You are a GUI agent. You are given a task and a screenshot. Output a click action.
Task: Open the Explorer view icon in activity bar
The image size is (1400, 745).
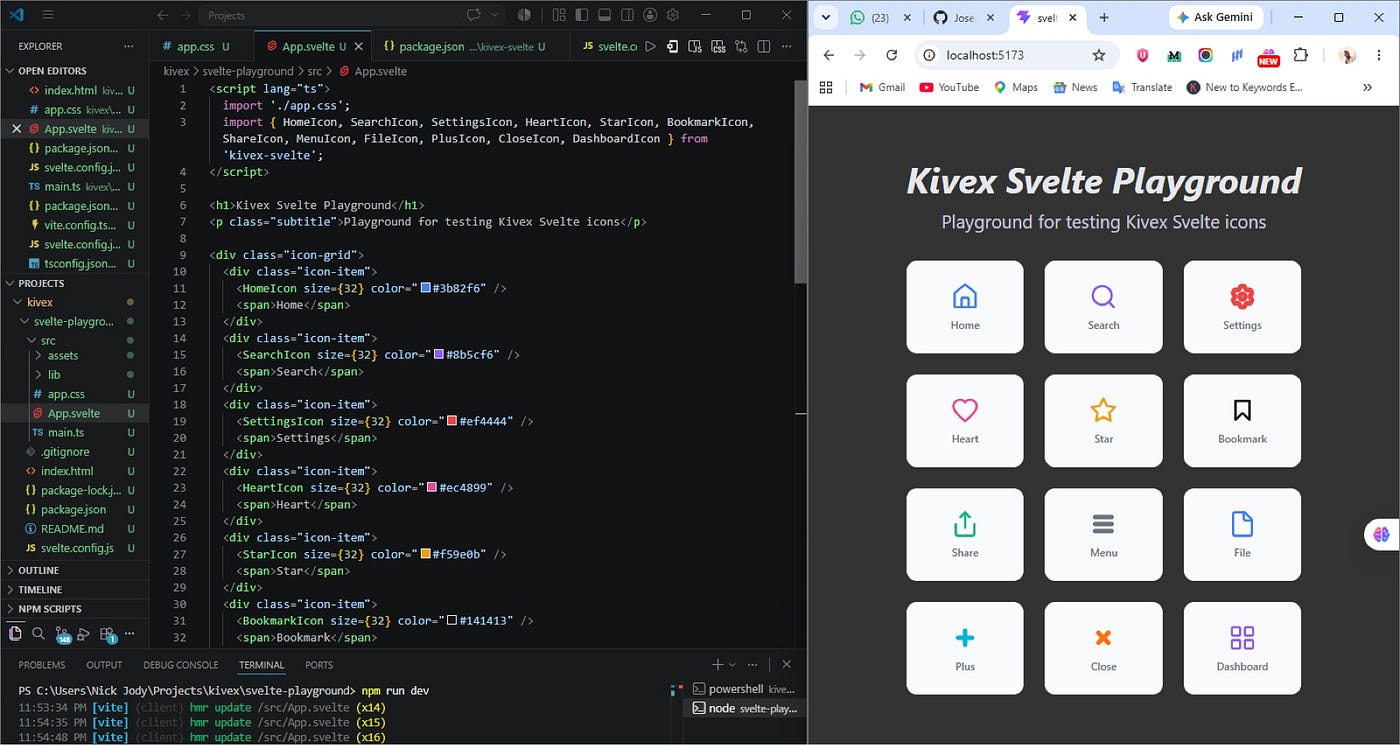click(15, 633)
